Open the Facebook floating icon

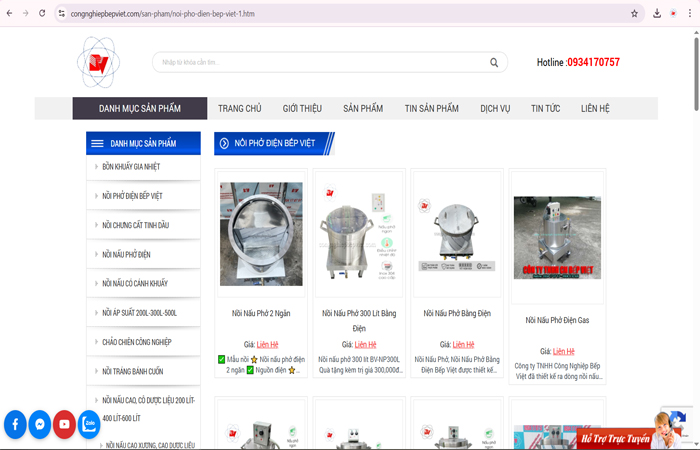[x=15, y=424]
